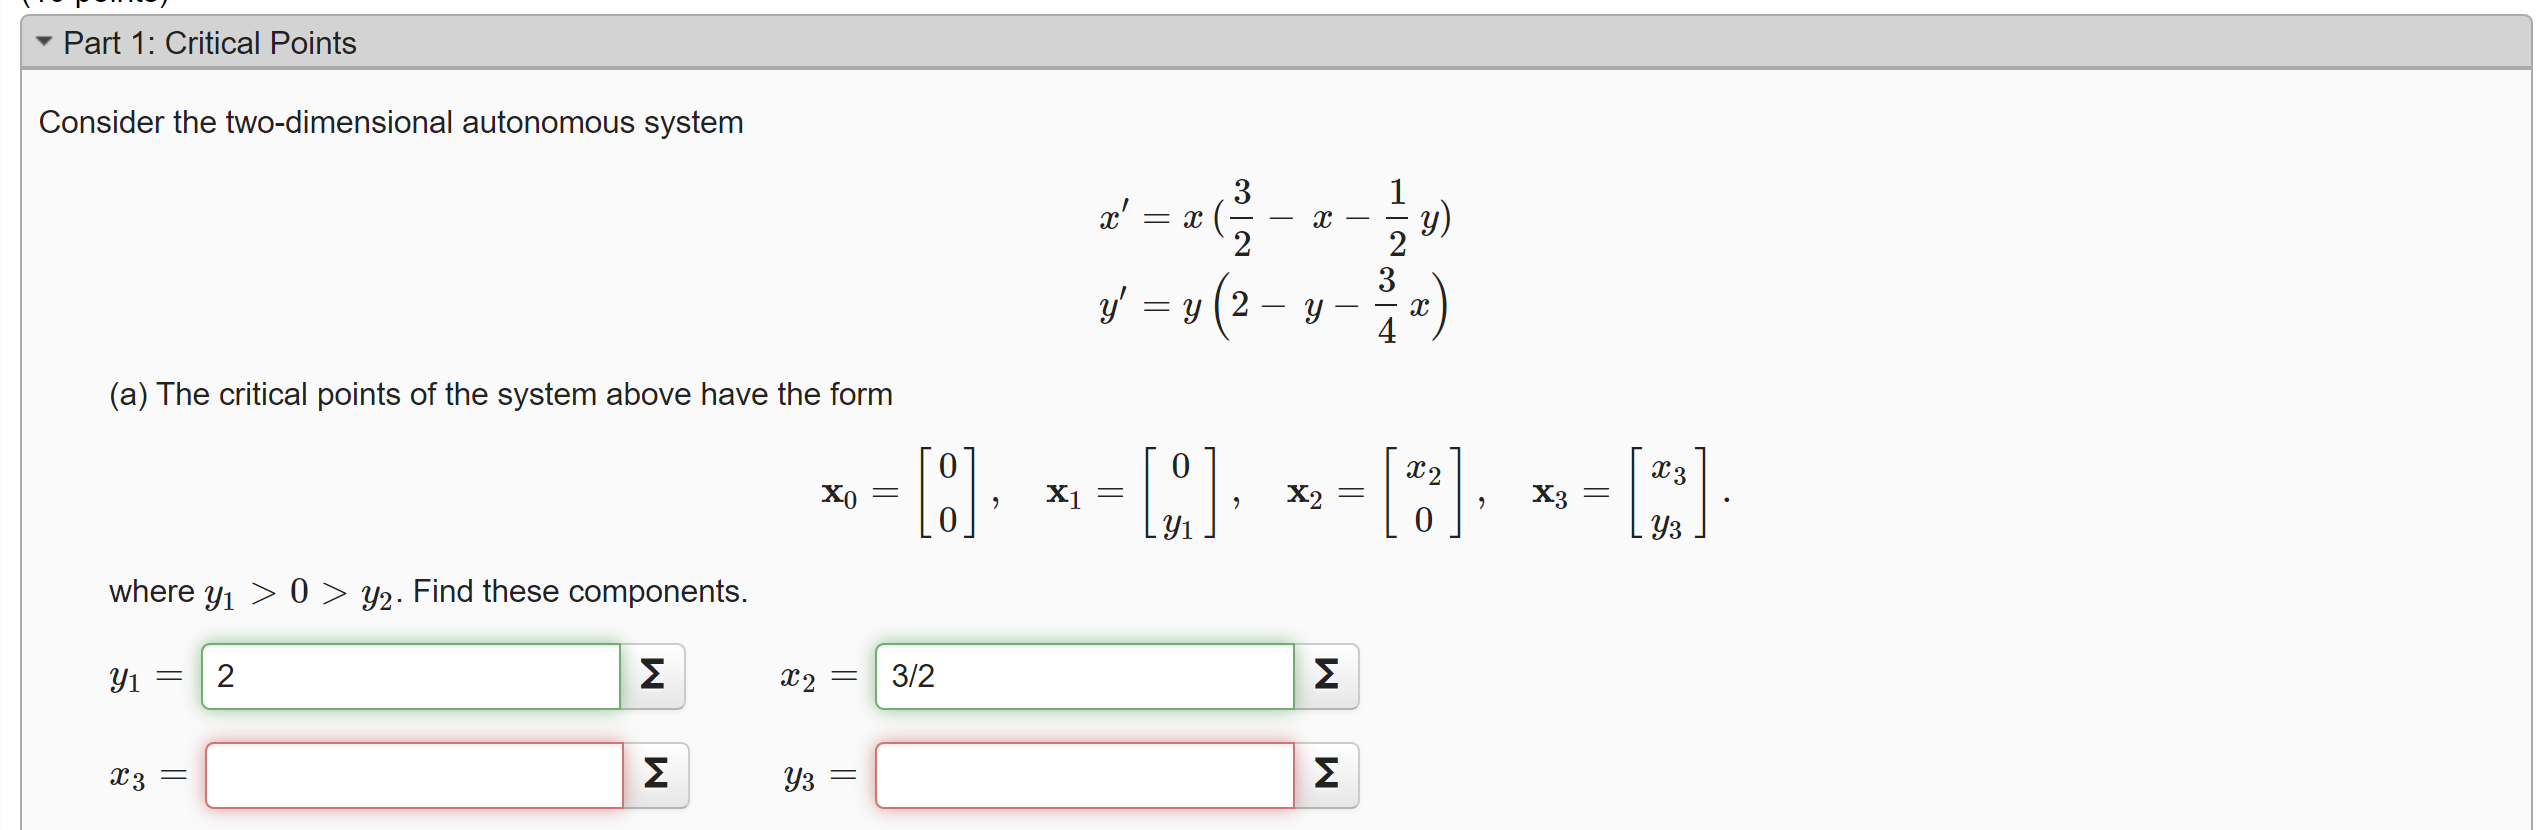Click the red-outlined y3 input box

point(1083,774)
